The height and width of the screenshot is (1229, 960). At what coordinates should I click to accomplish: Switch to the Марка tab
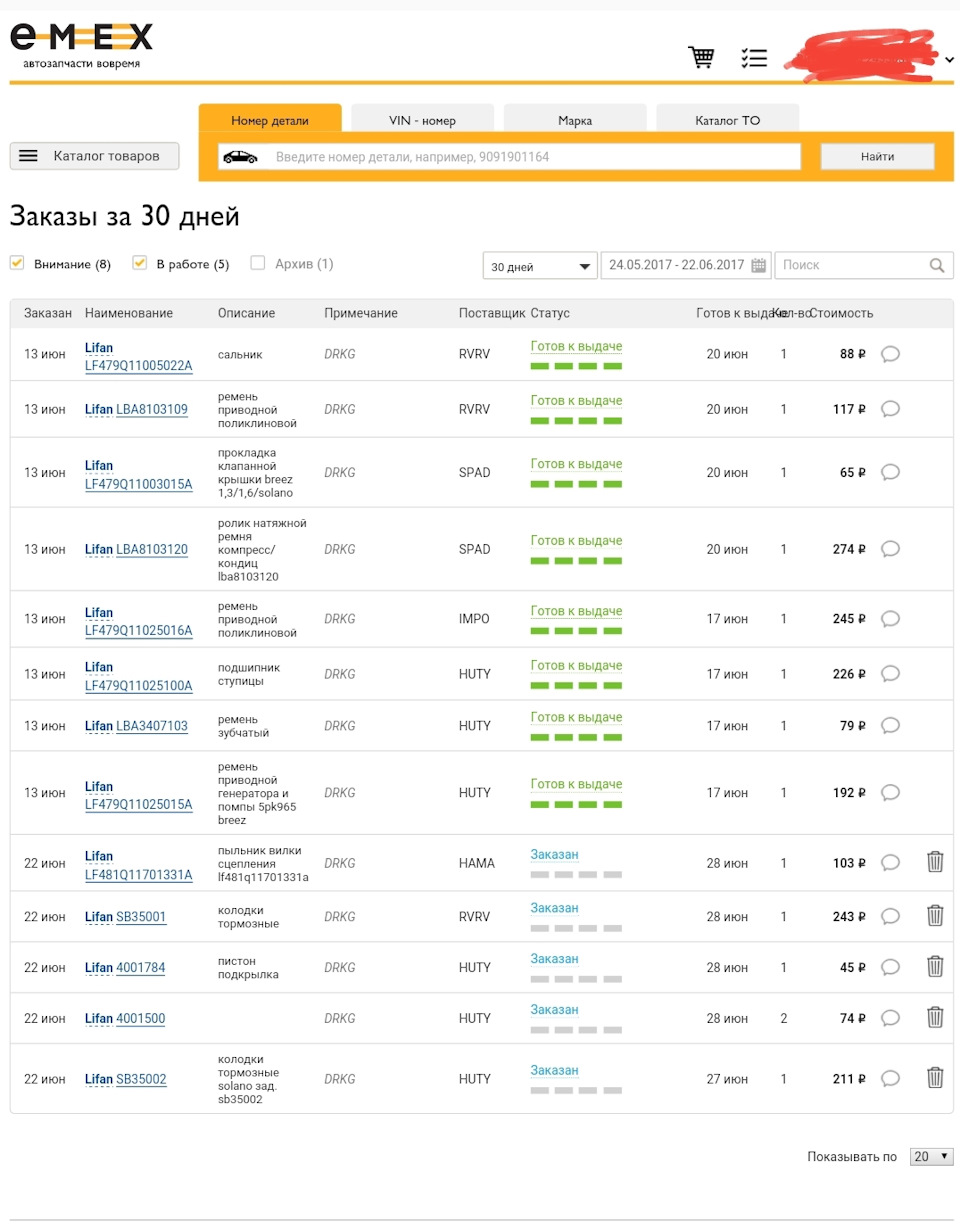(x=575, y=119)
